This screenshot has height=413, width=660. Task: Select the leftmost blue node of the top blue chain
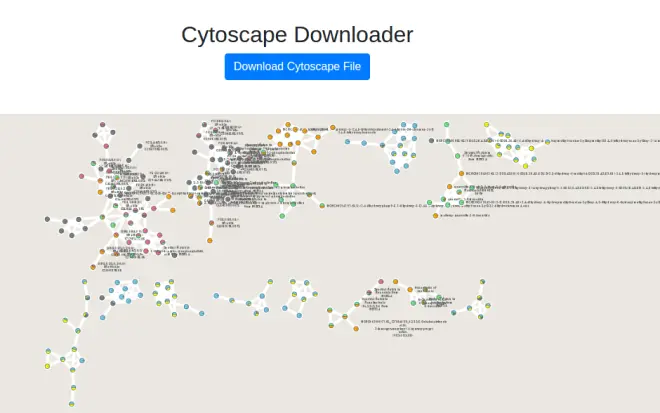pos(347,142)
